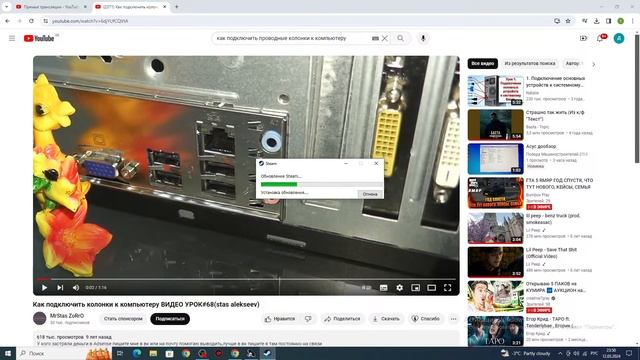The width and height of the screenshot is (640, 360).
Task: Open YouTube notifications bell
Action: (x=600, y=38)
